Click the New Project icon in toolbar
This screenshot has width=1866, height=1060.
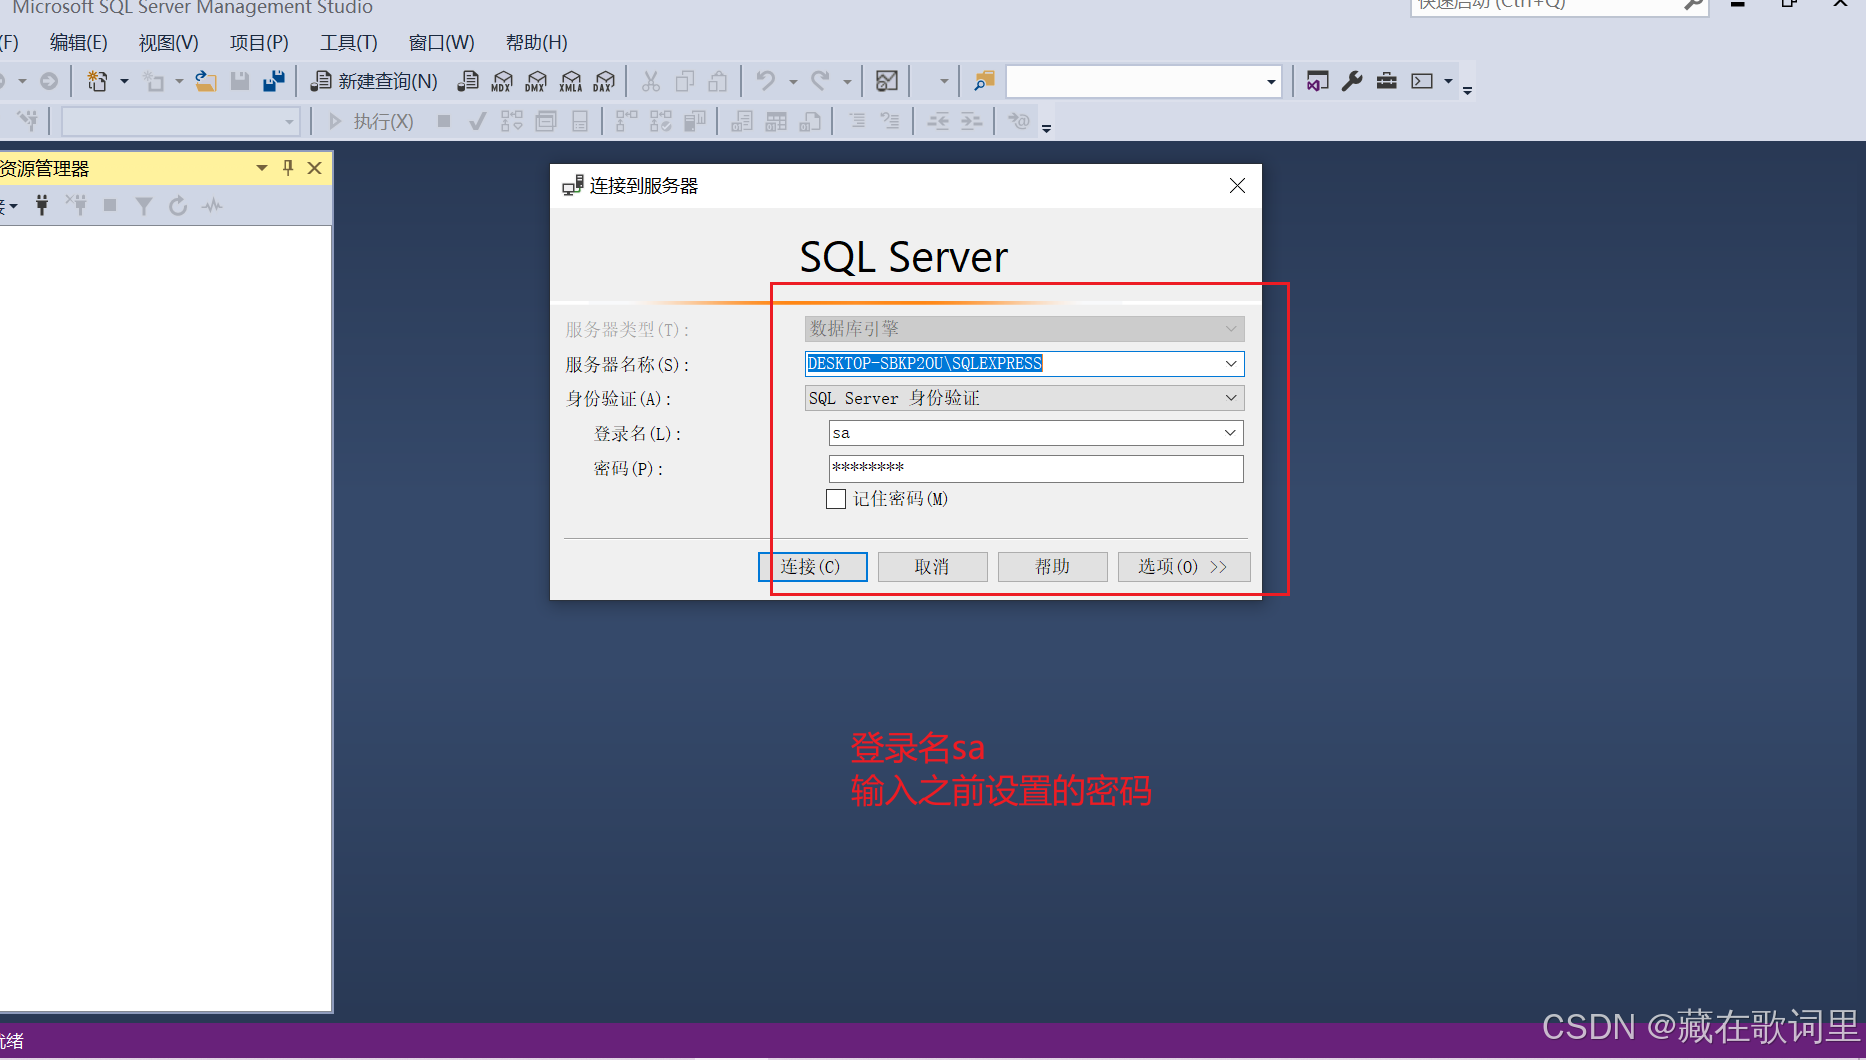(97, 81)
